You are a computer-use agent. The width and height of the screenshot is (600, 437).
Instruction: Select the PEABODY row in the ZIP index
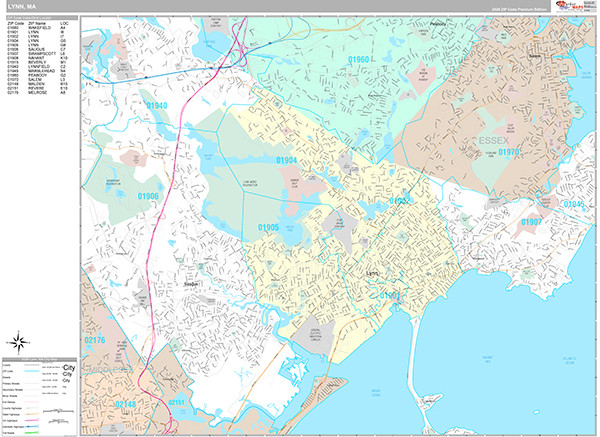pos(37,75)
